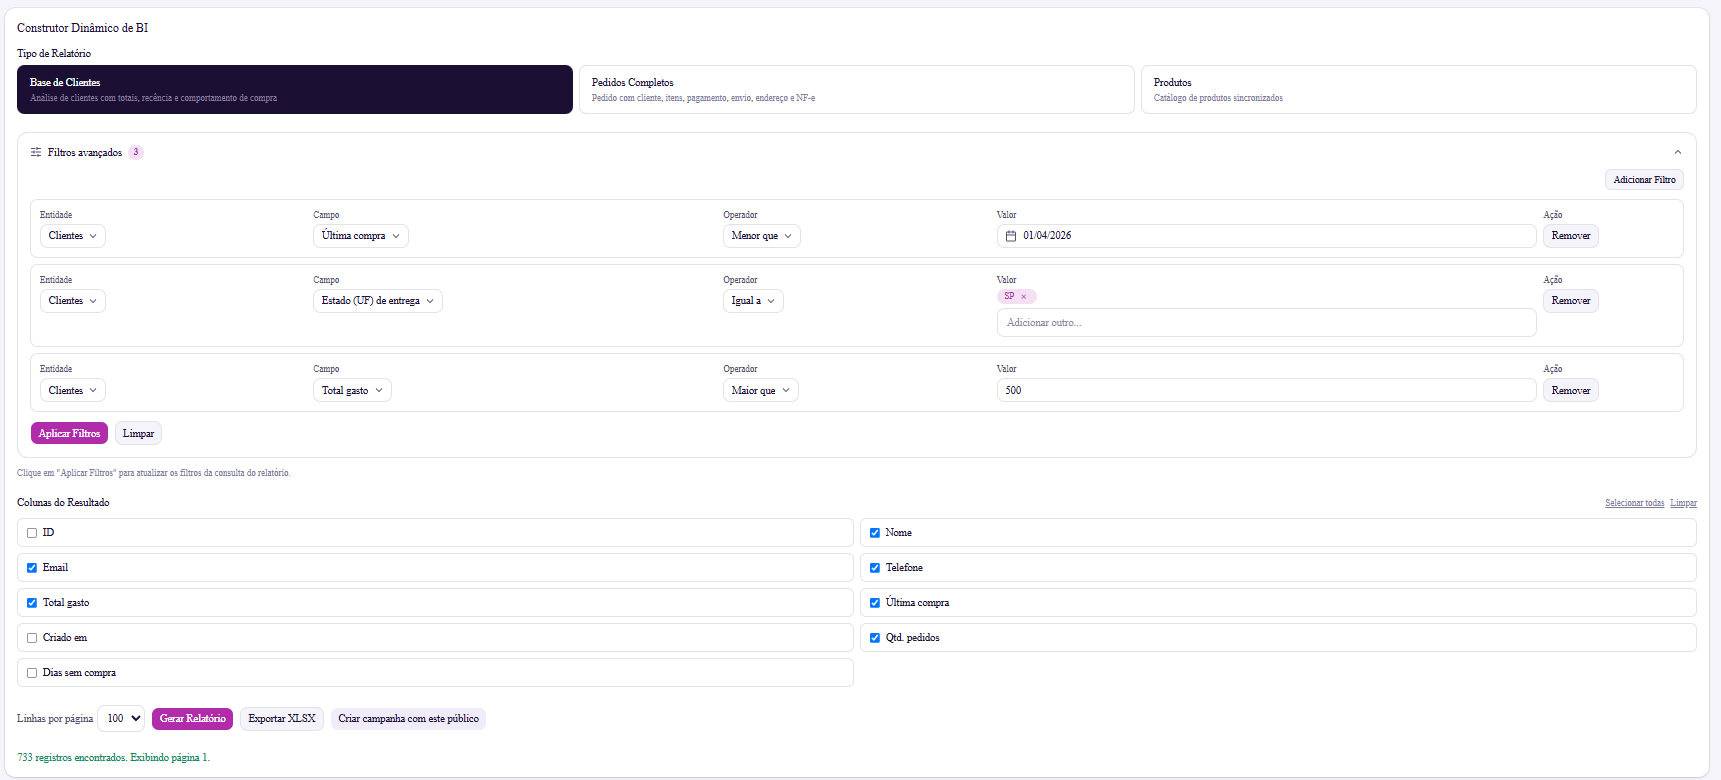This screenshot has width=1721, height=780.
Task: Click Adicionar Filtro button
Action: 1644,180
